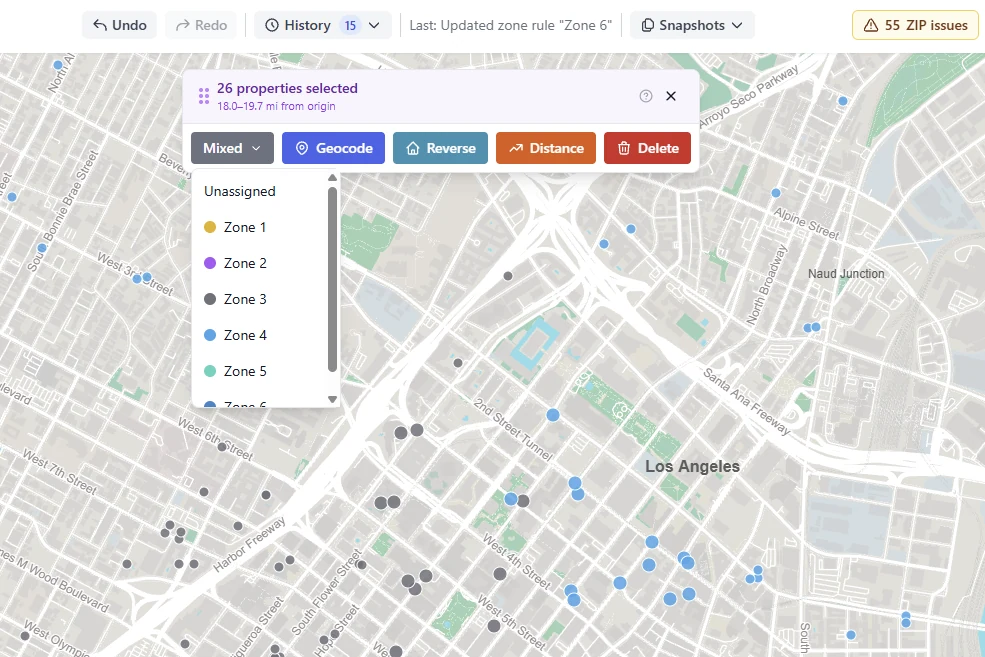Open the History dropdown
Viewport: 985px width, 657px height.
coord(323,25)
